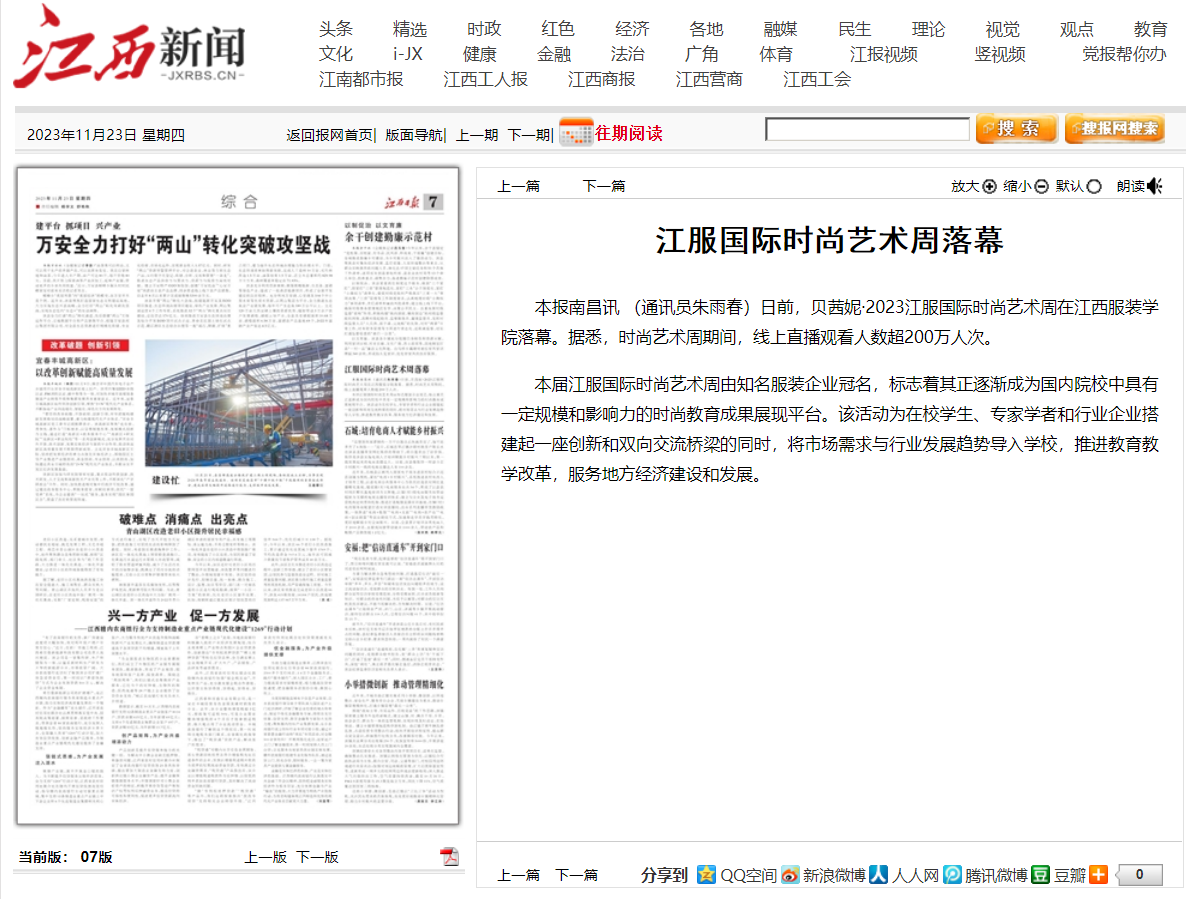1188x899 pixels.
Task: Go to the next article via the top 下一篇 link
Action: [x=604, y=186]
